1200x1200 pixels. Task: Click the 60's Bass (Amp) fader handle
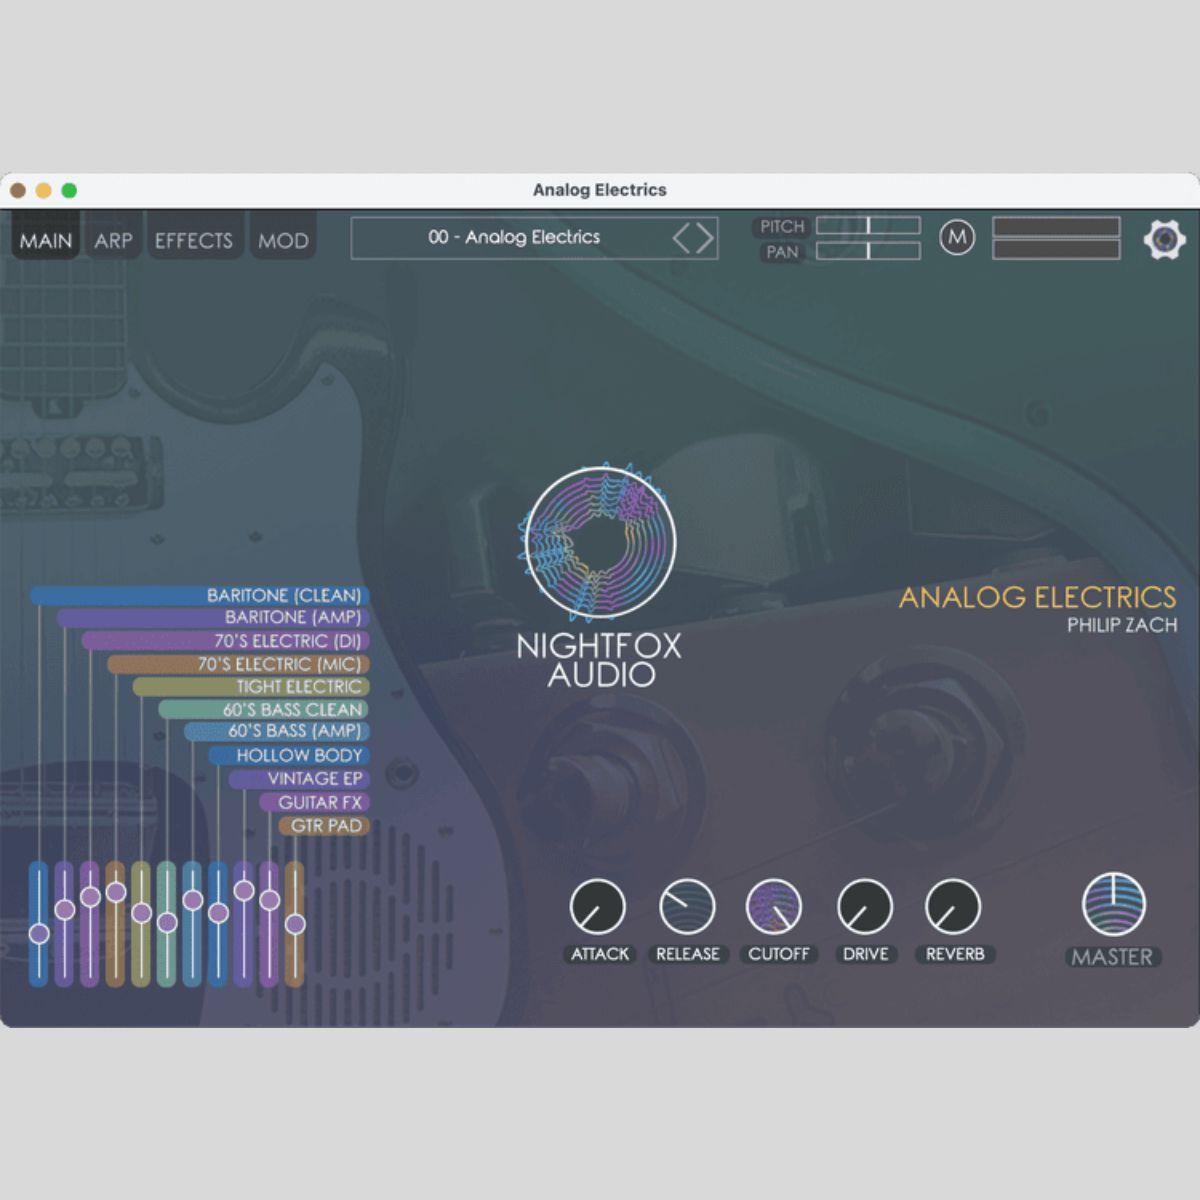[x=193, y=899]
